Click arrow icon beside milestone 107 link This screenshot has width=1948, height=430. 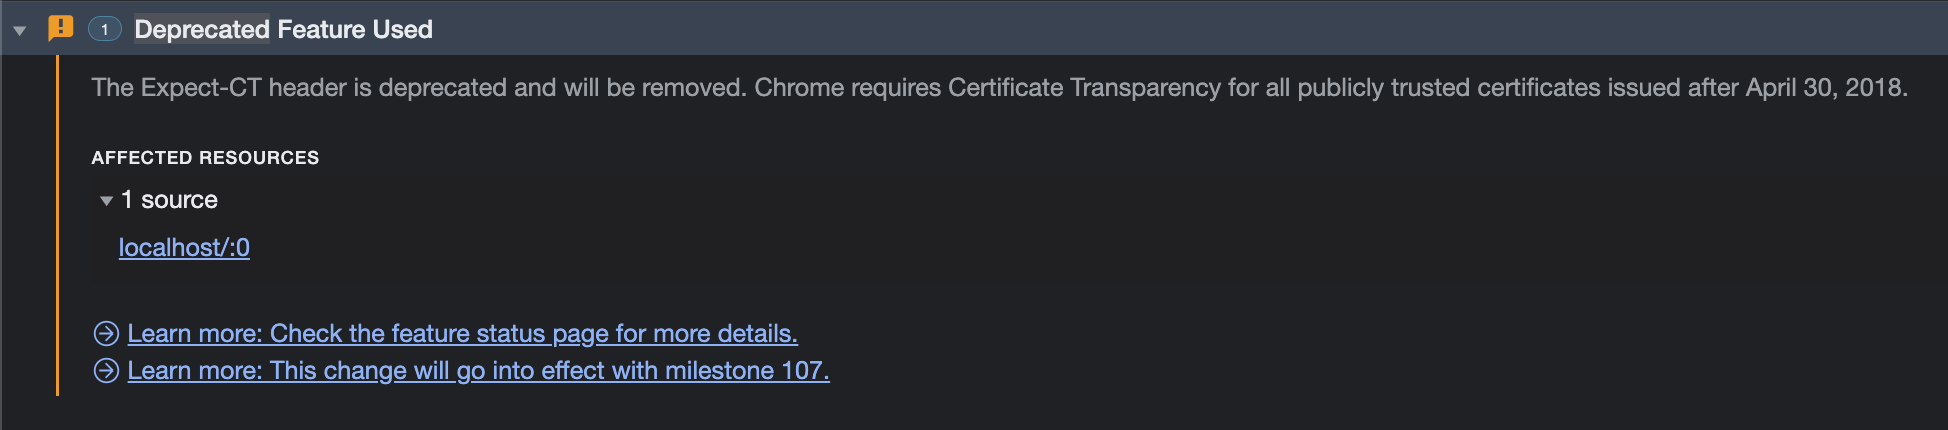coord(106,371)
